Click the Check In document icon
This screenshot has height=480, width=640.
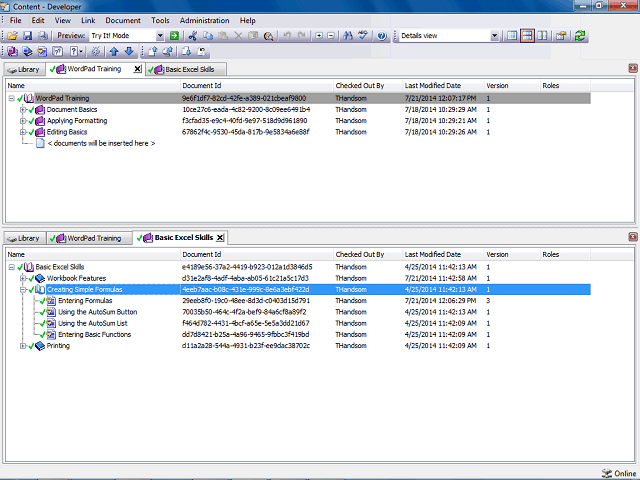click(x=152, y=51)
